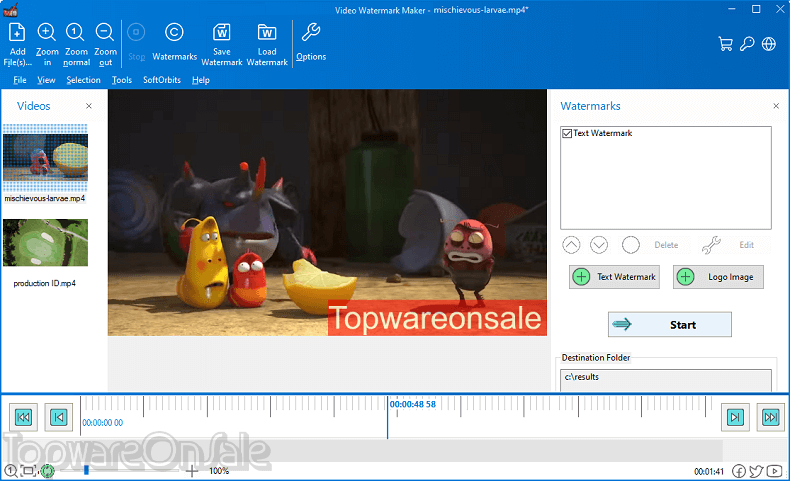Close the Videos panel

(89, 106)
